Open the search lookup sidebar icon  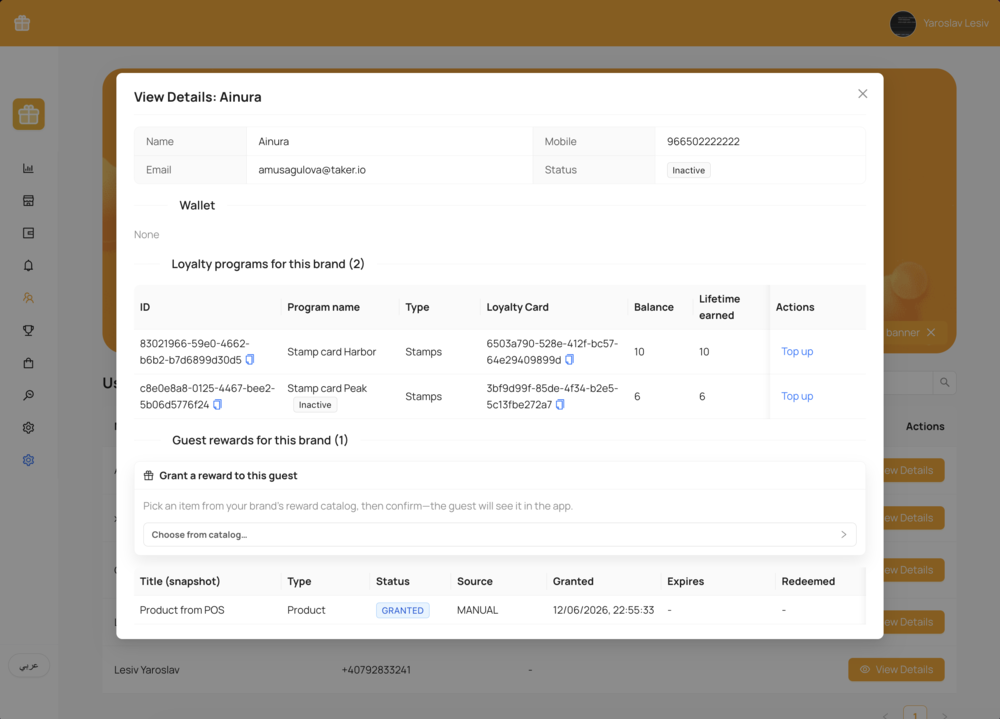(x=28, y=396)
